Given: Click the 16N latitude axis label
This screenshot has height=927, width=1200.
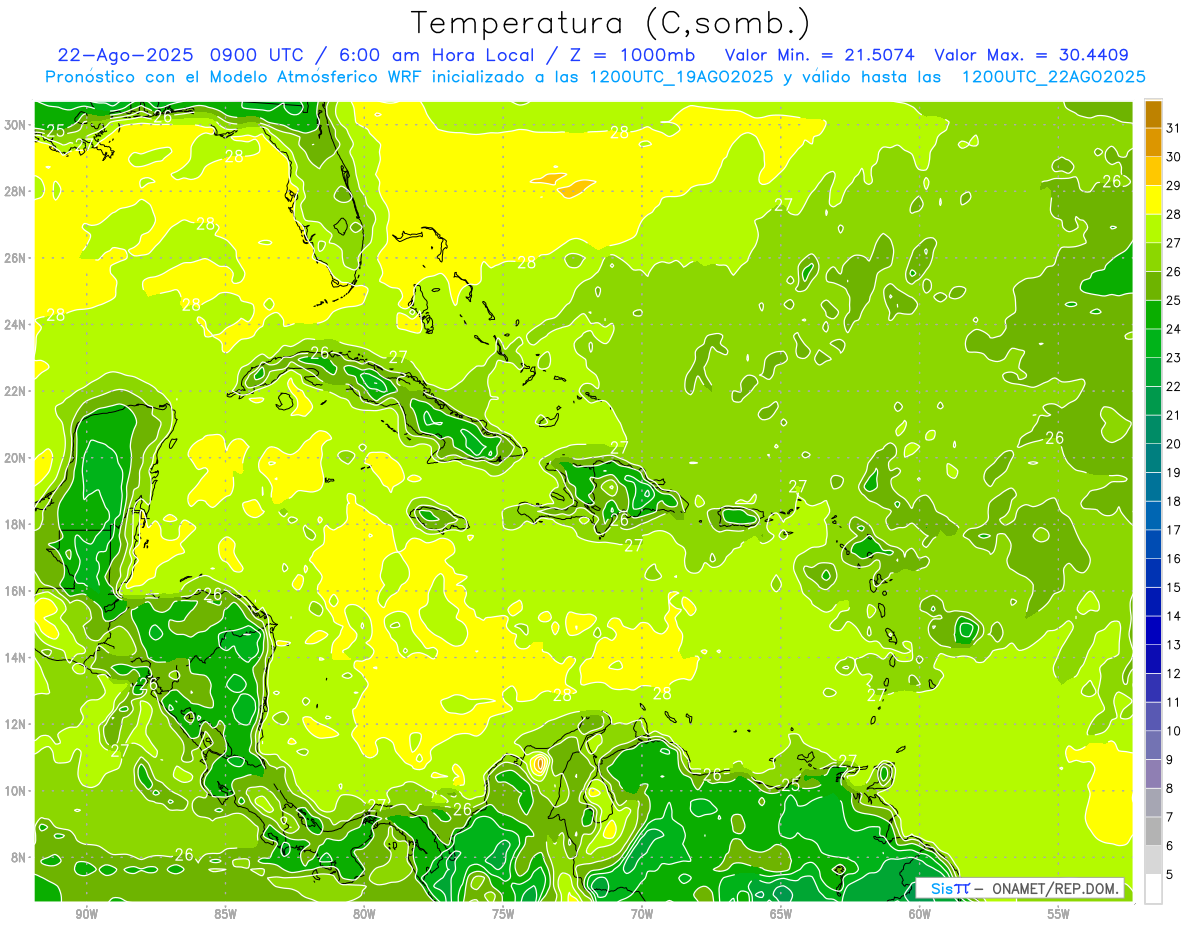Looking at the screenshot, I should (16, 591).
